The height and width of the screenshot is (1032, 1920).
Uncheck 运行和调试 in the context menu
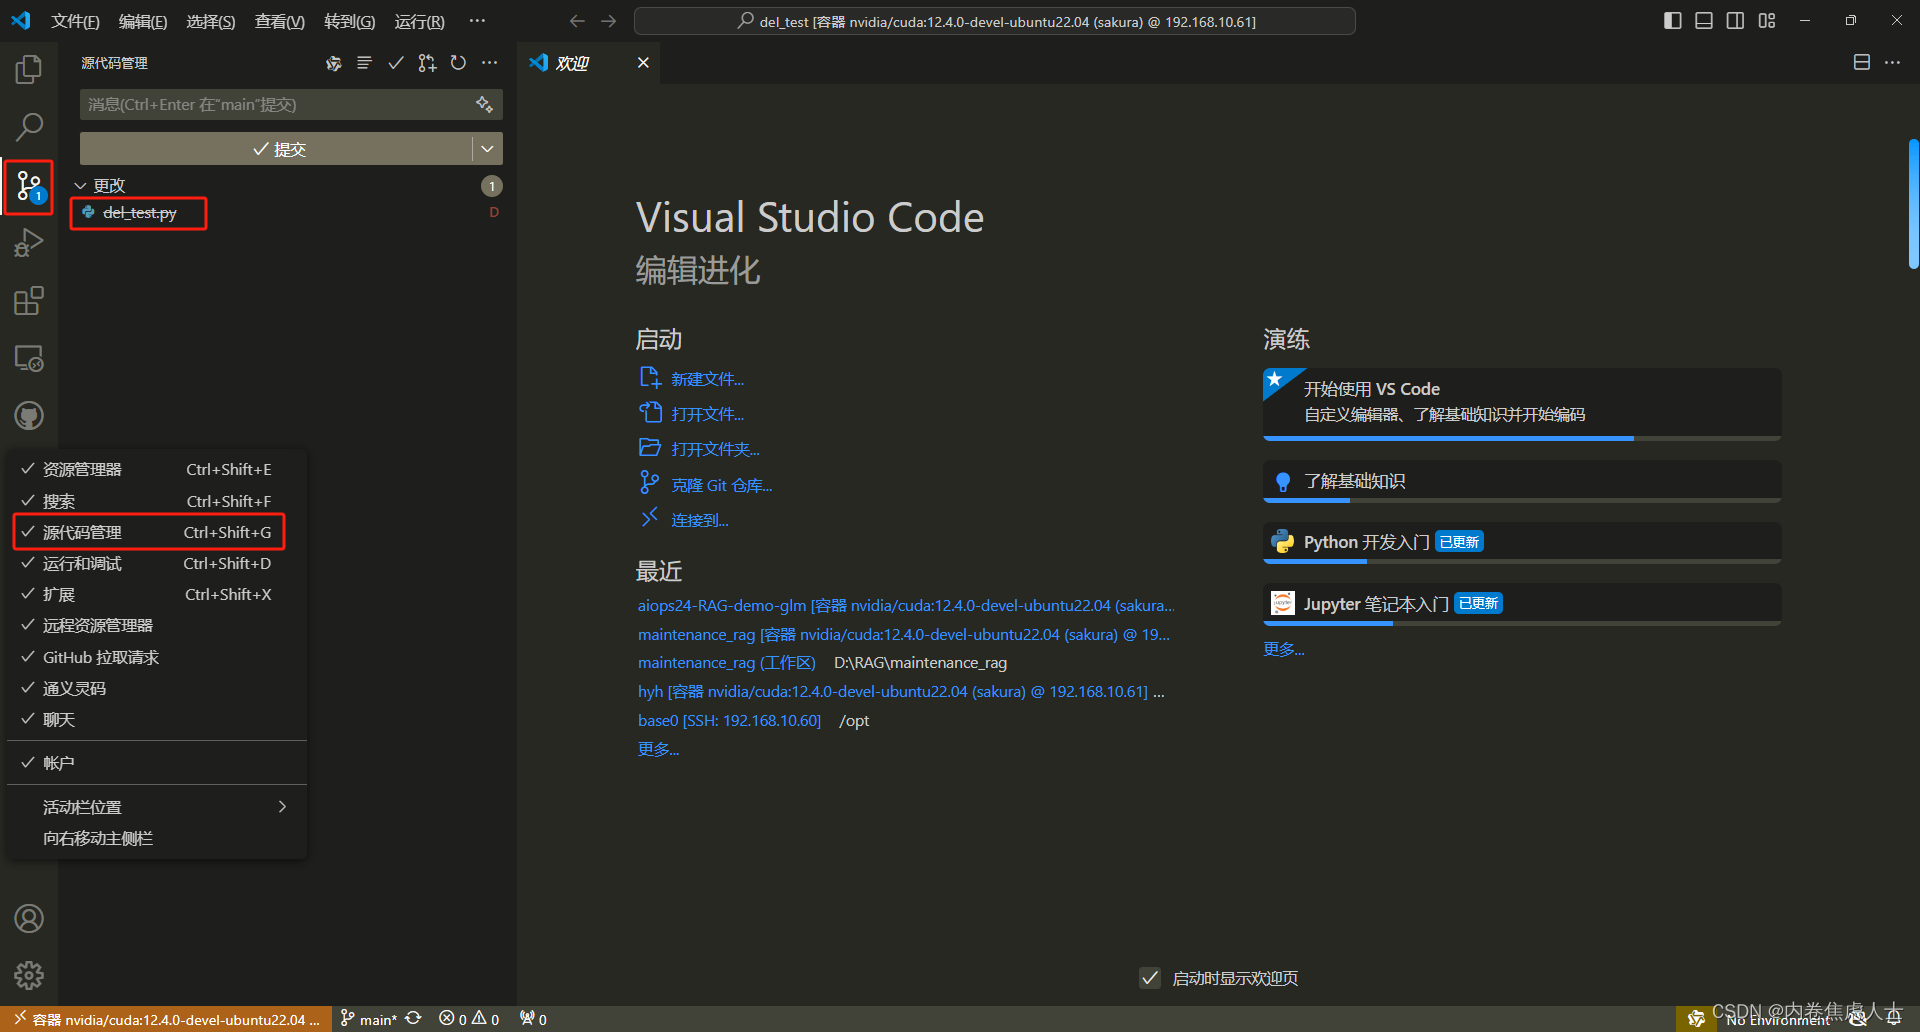pyautogui.click(x=157, y=563)
